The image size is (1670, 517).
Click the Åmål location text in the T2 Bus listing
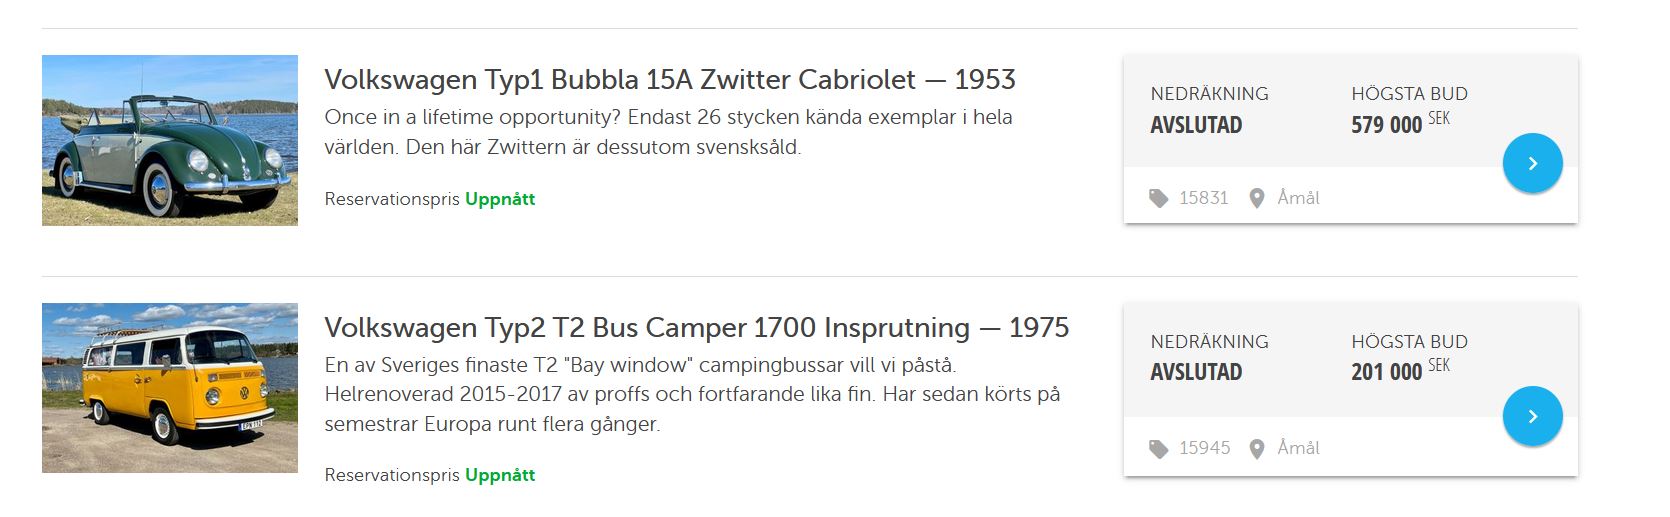pos(1298,448)
